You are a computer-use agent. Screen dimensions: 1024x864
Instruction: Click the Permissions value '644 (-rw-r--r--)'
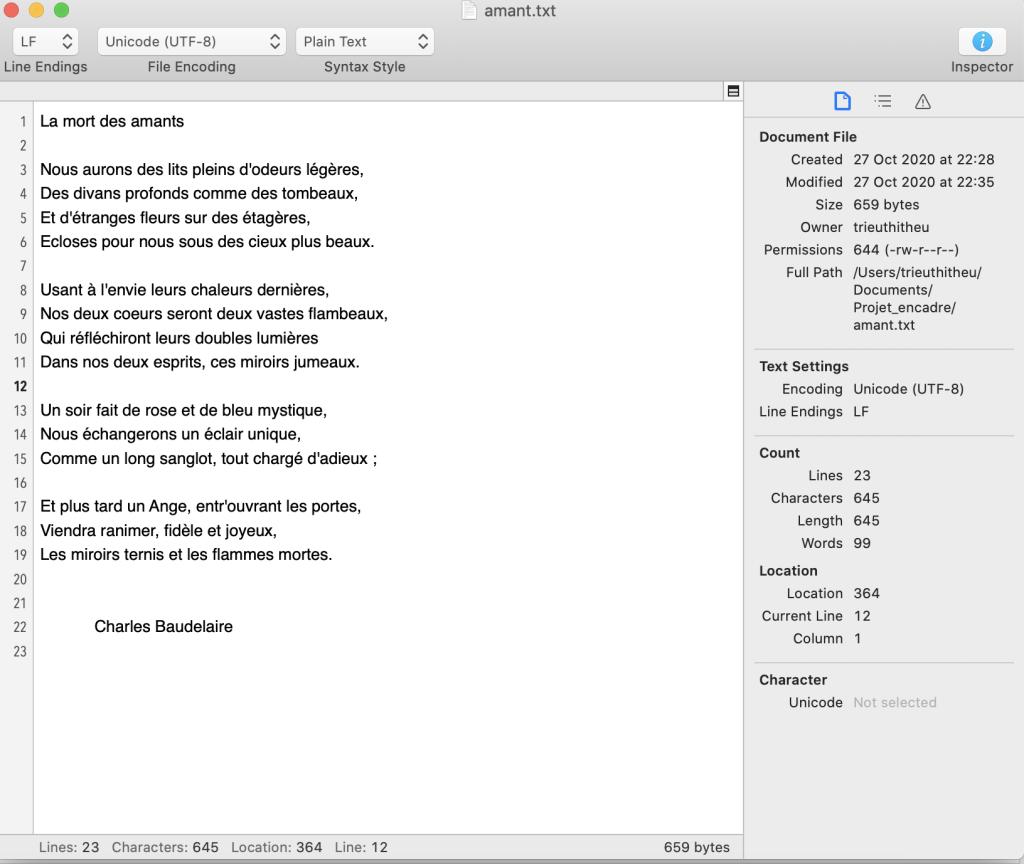pyautogui.click(x=906, y=250)
